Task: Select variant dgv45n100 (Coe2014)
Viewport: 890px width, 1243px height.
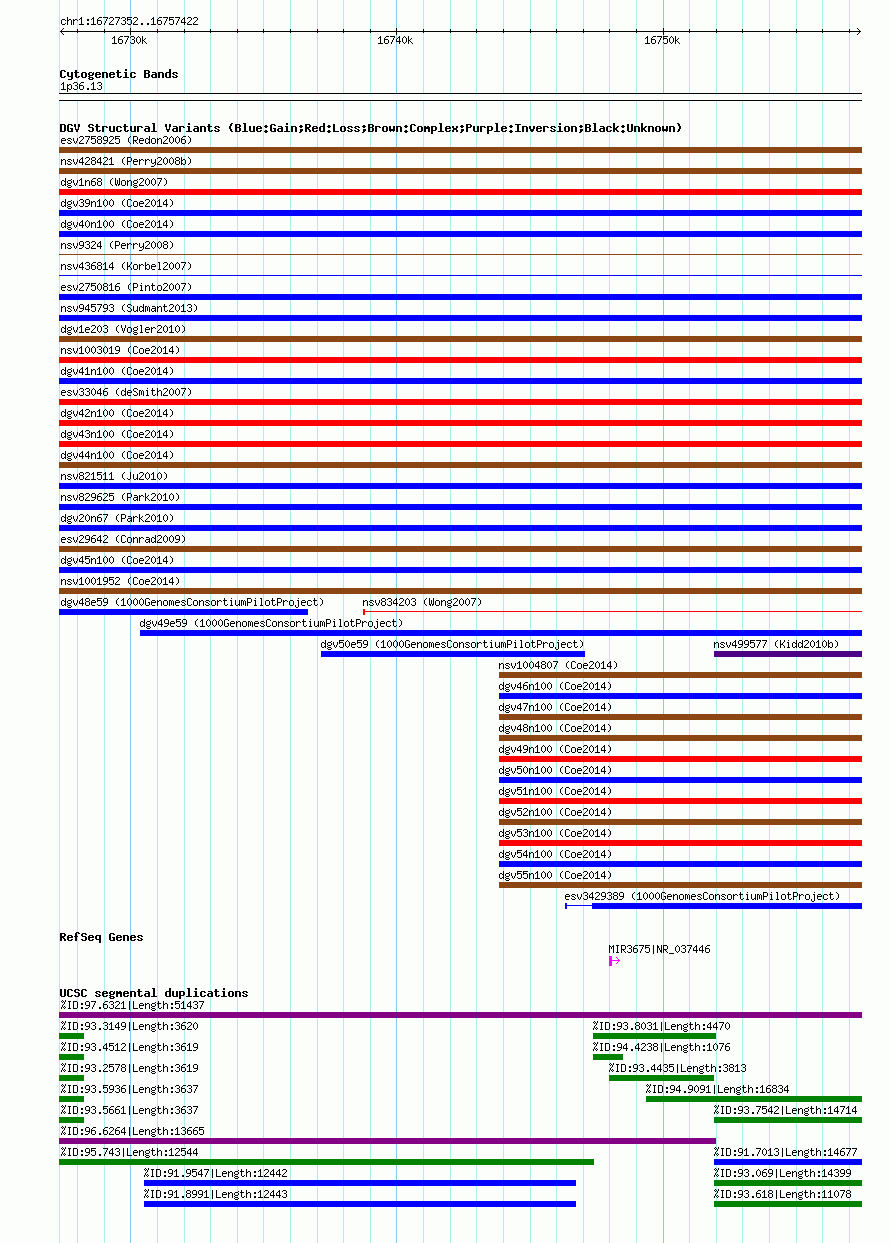Action: click(x=116, y=560)
